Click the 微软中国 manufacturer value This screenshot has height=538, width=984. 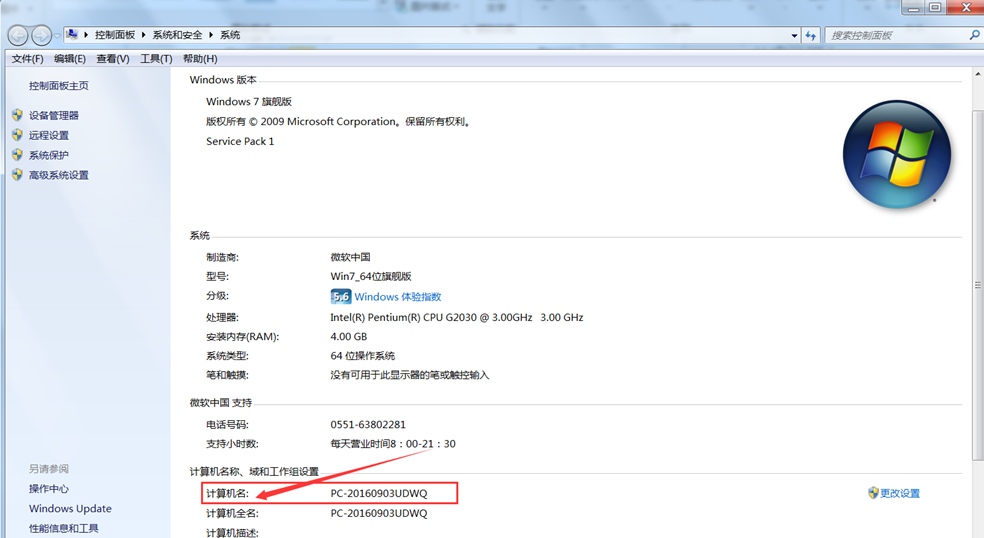(350, 257)
